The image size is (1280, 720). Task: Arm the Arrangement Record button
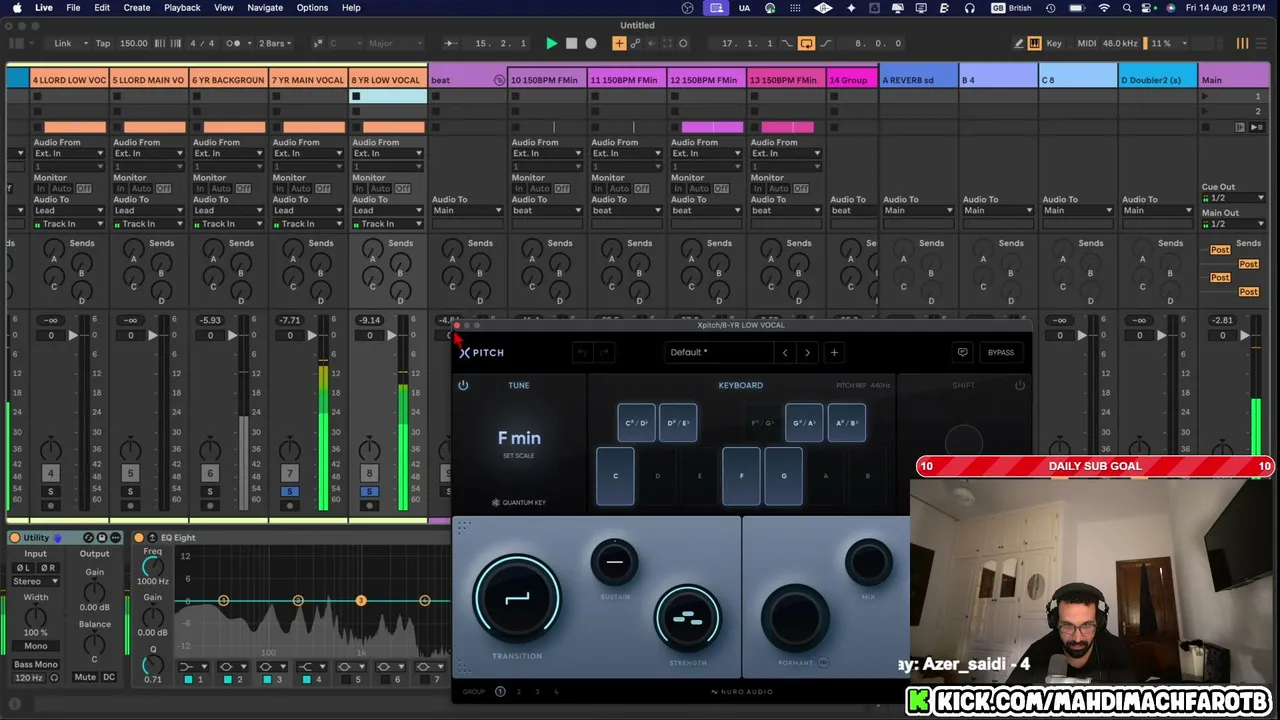pyautogui.click(x=591, y=43)
